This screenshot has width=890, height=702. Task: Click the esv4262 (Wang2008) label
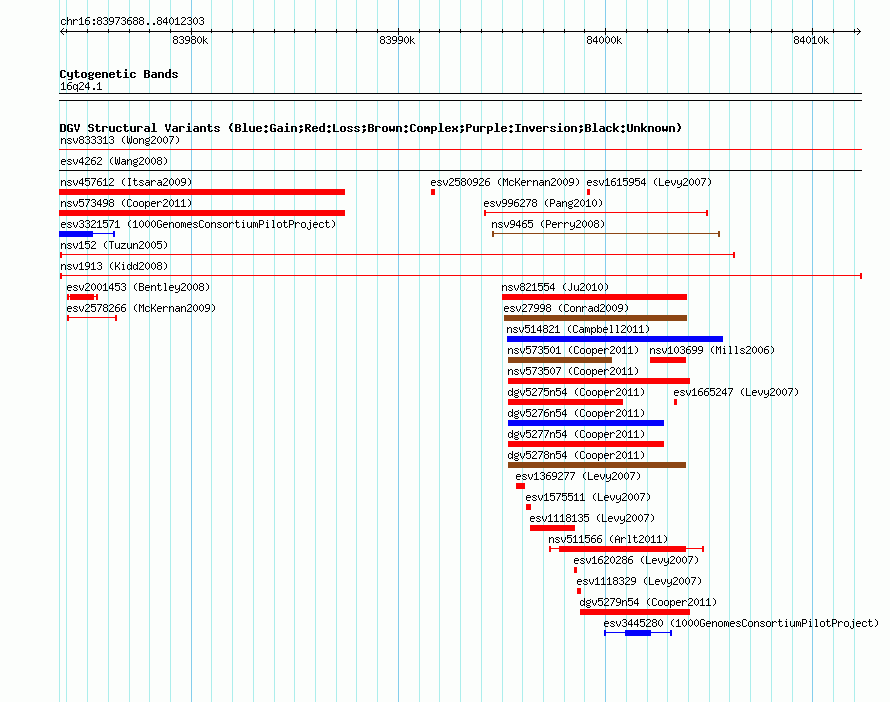[114, 161]
